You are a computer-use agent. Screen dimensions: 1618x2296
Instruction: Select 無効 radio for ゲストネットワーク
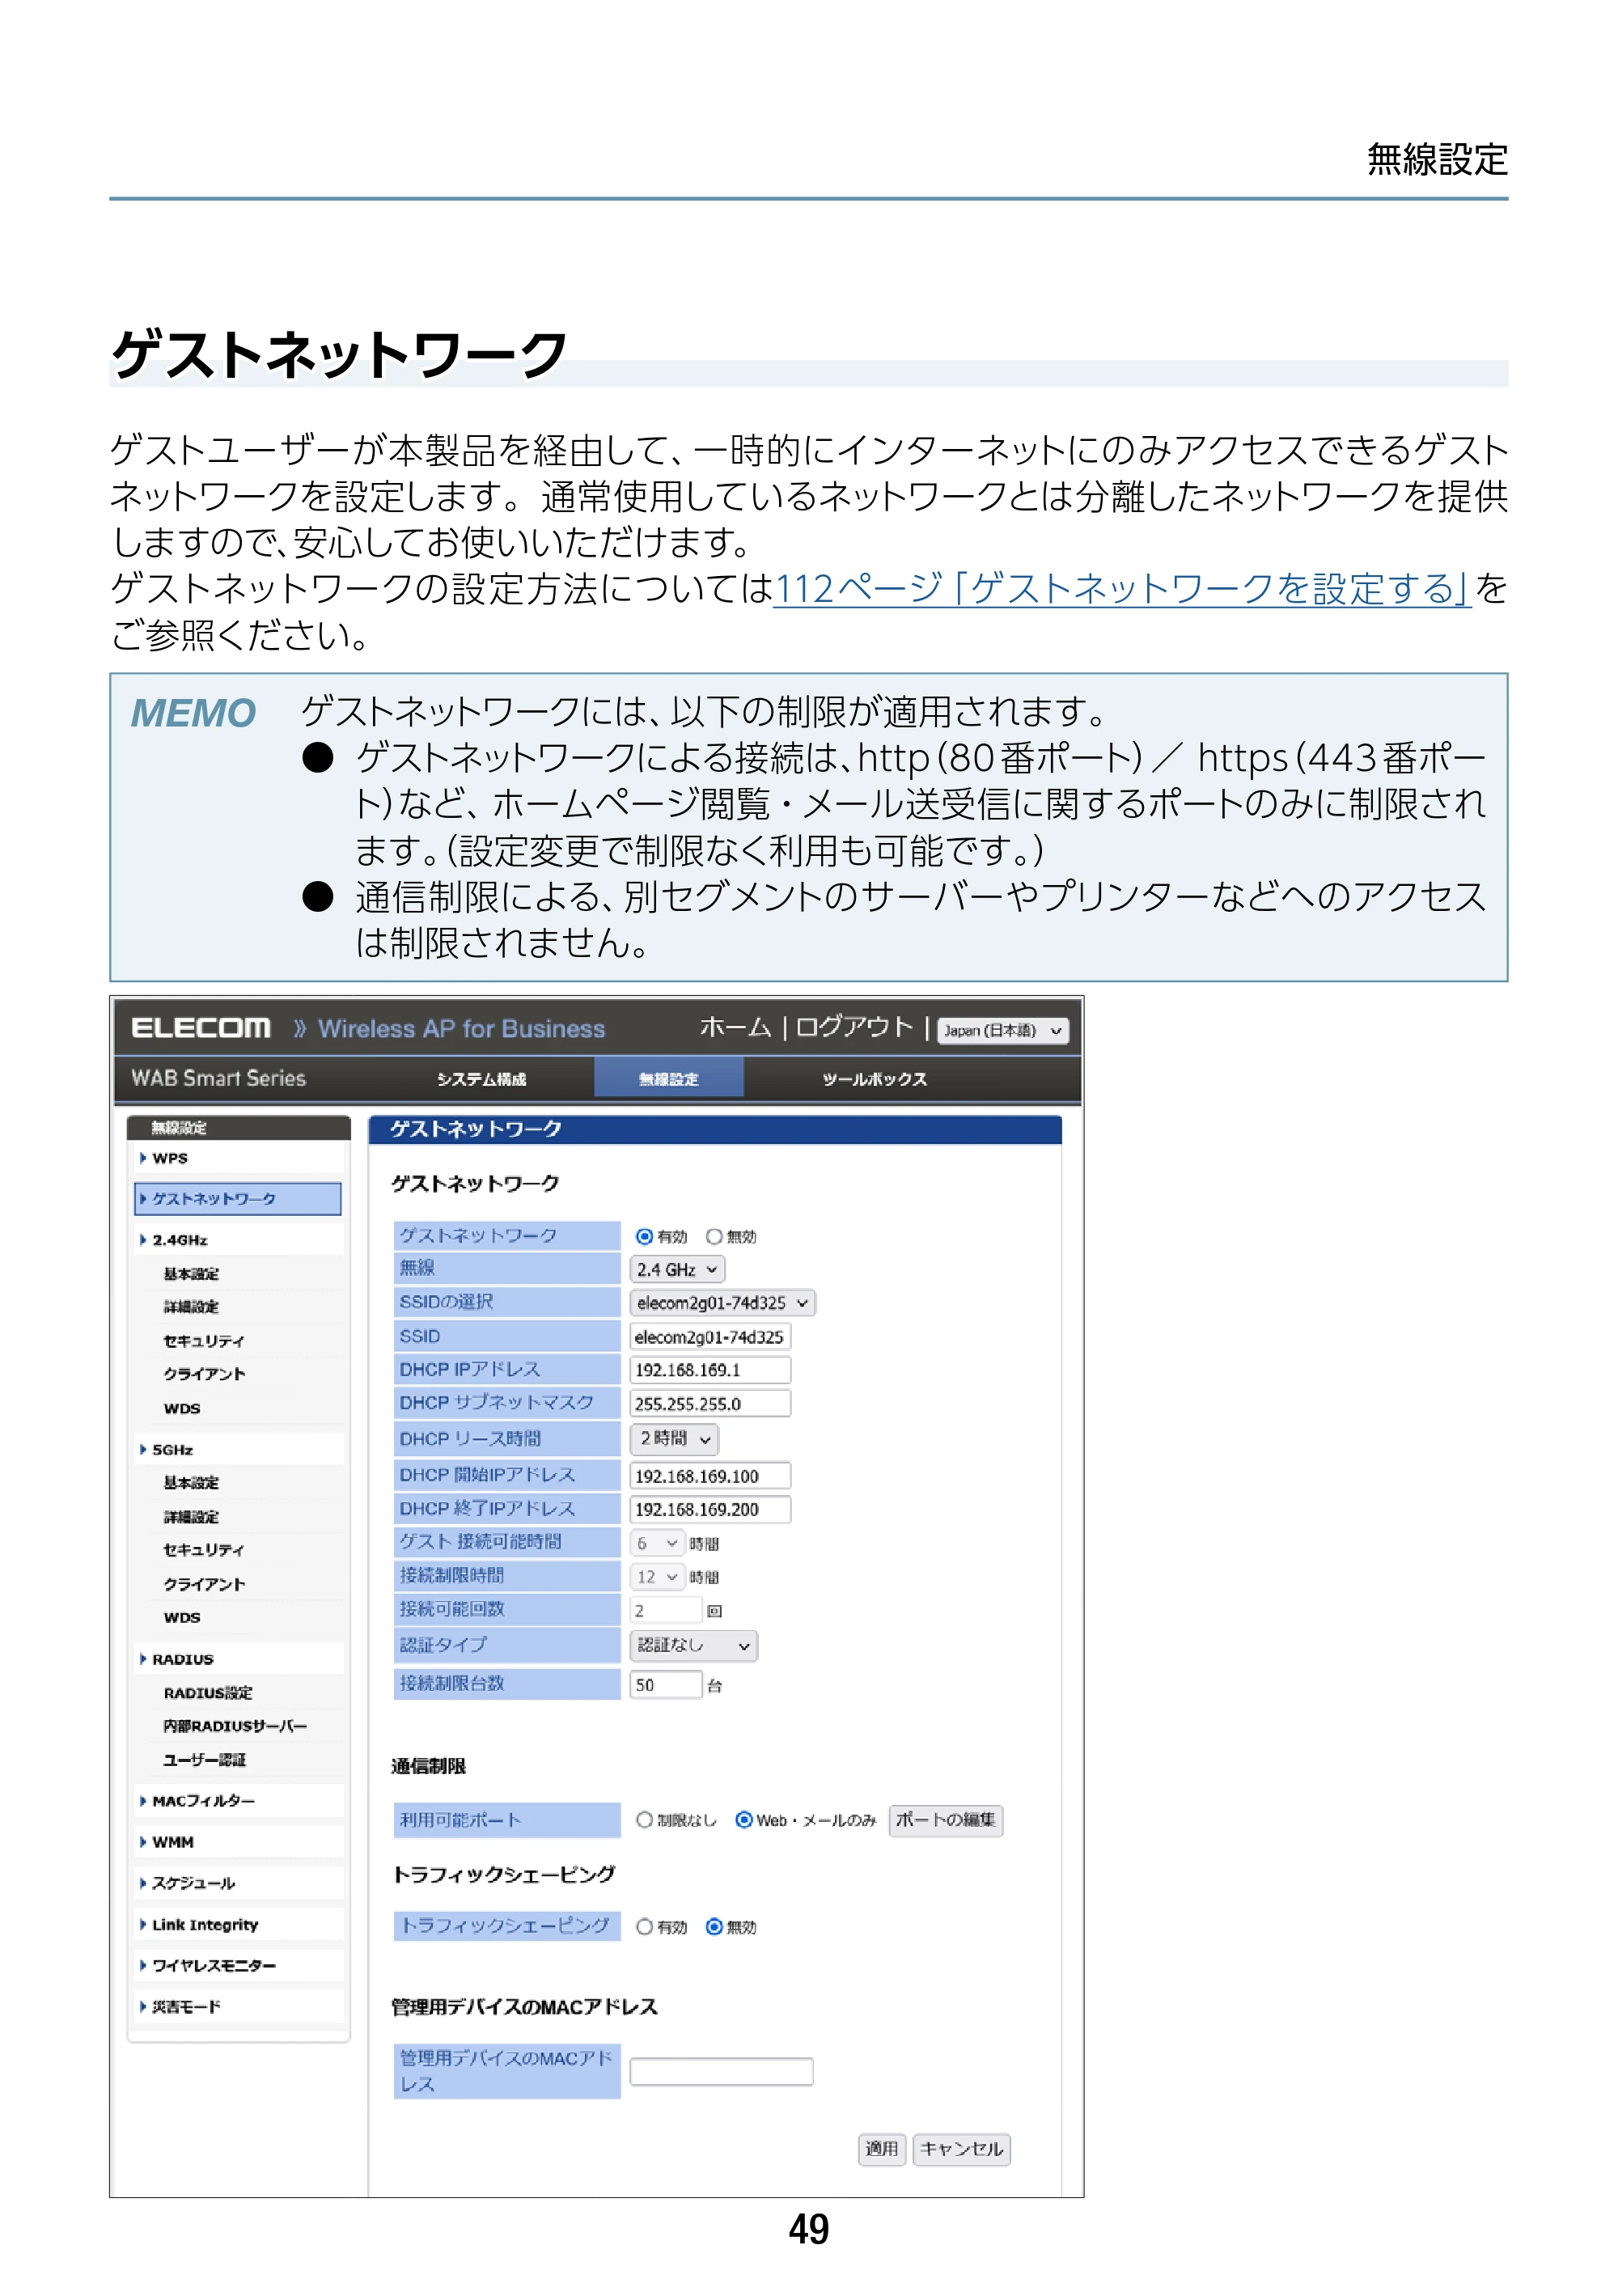coord(714,1236)
